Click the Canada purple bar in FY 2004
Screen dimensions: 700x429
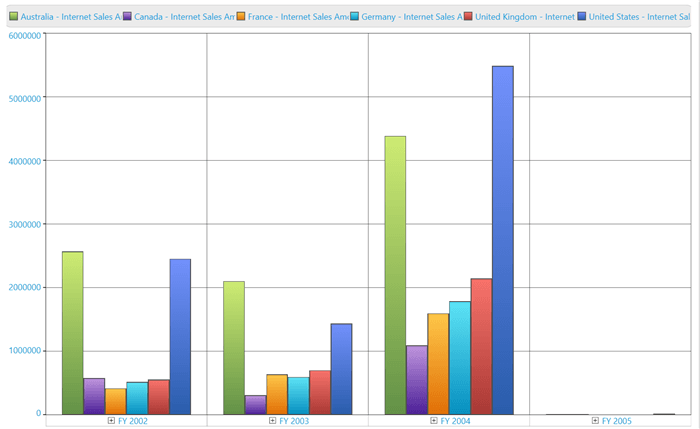tap(417, 380)
